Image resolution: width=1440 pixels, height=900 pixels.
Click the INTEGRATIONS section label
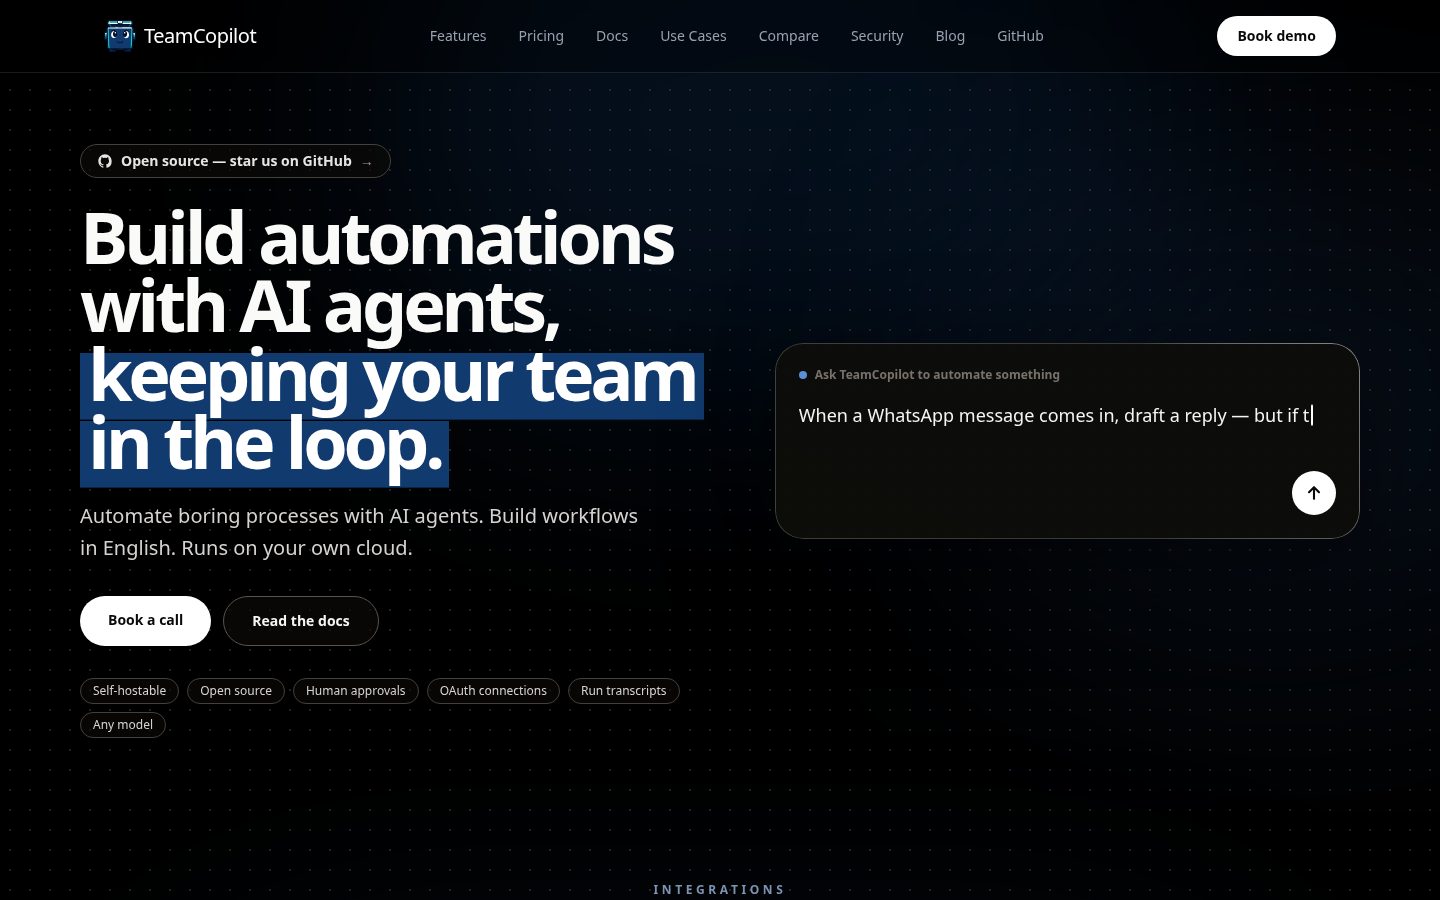(719, 889)
